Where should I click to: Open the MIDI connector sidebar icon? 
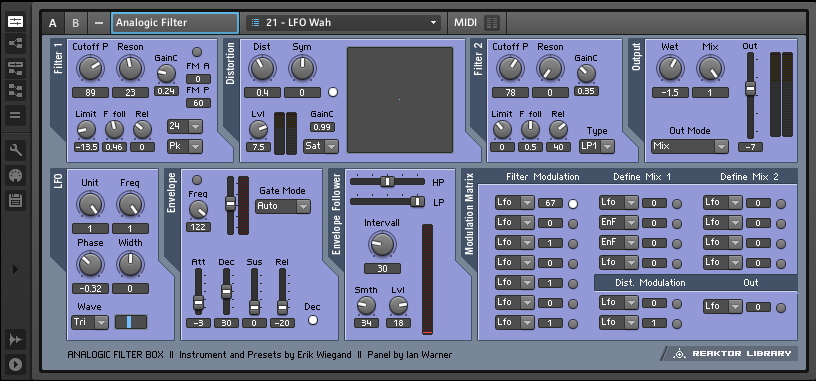click(x=15, y=175)
